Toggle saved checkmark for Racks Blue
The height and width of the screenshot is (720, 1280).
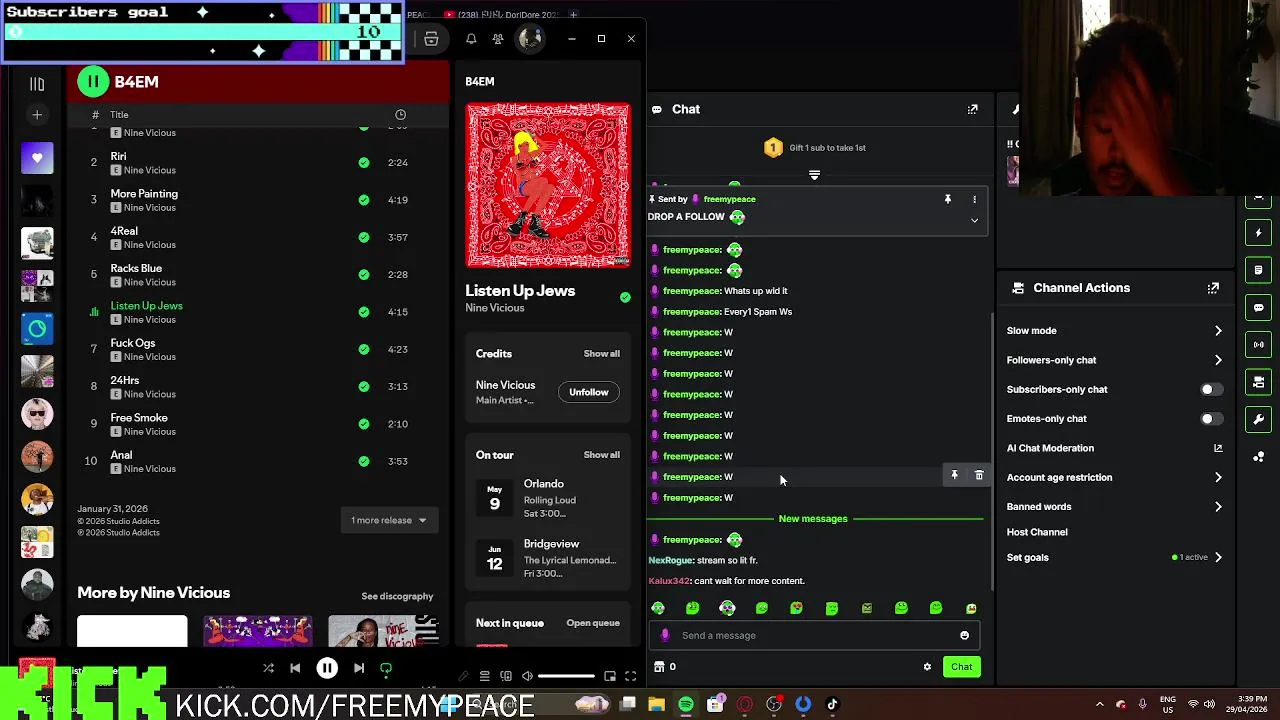tap(364, 274)
